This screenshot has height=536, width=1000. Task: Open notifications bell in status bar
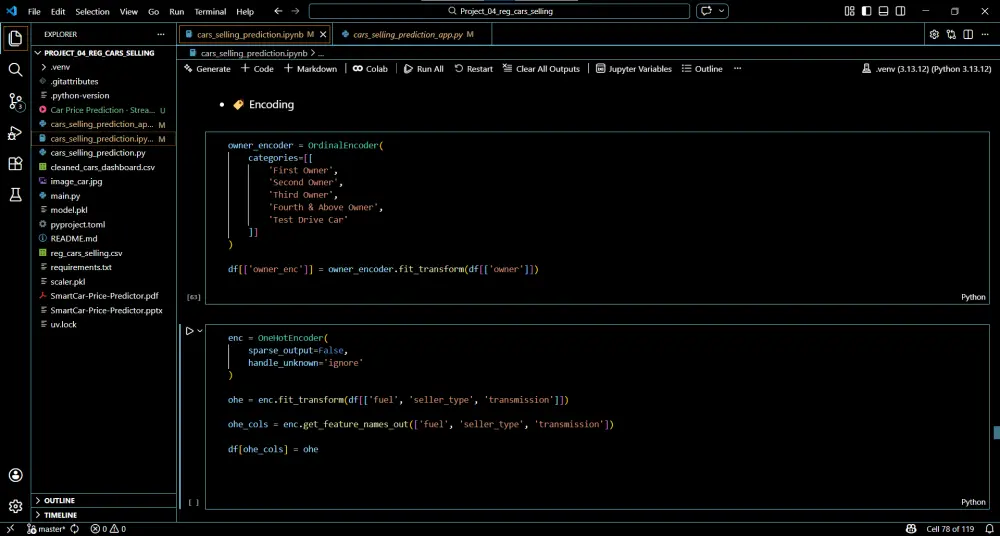click(987, 529)
